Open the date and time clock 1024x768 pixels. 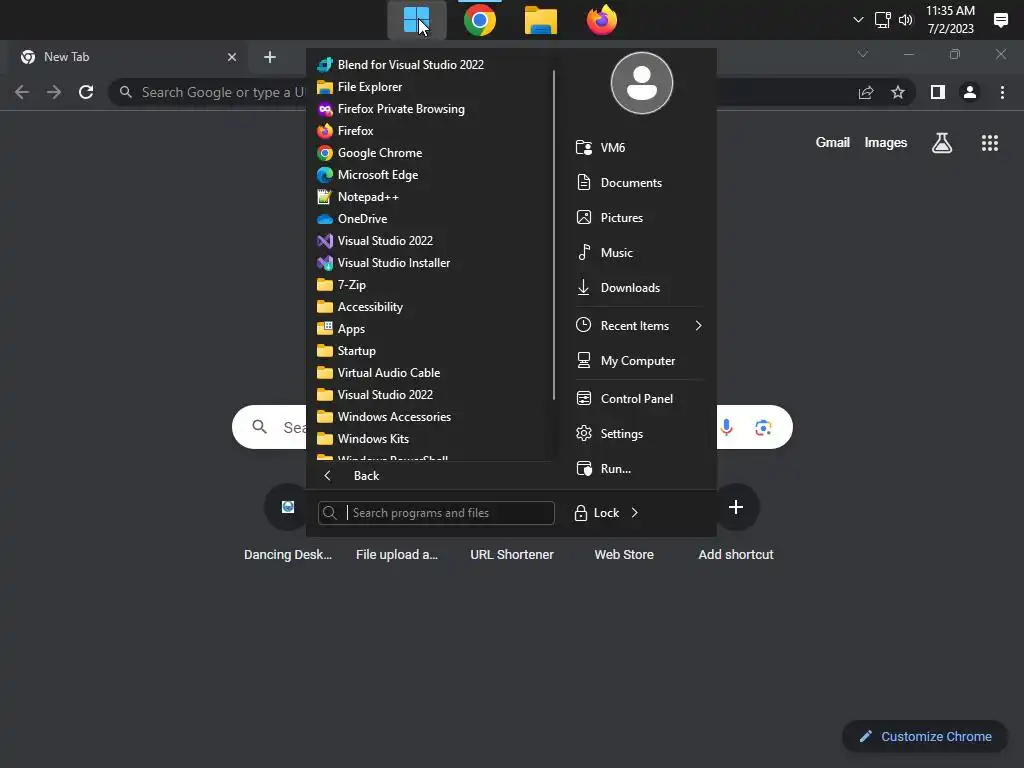point(950,20)
